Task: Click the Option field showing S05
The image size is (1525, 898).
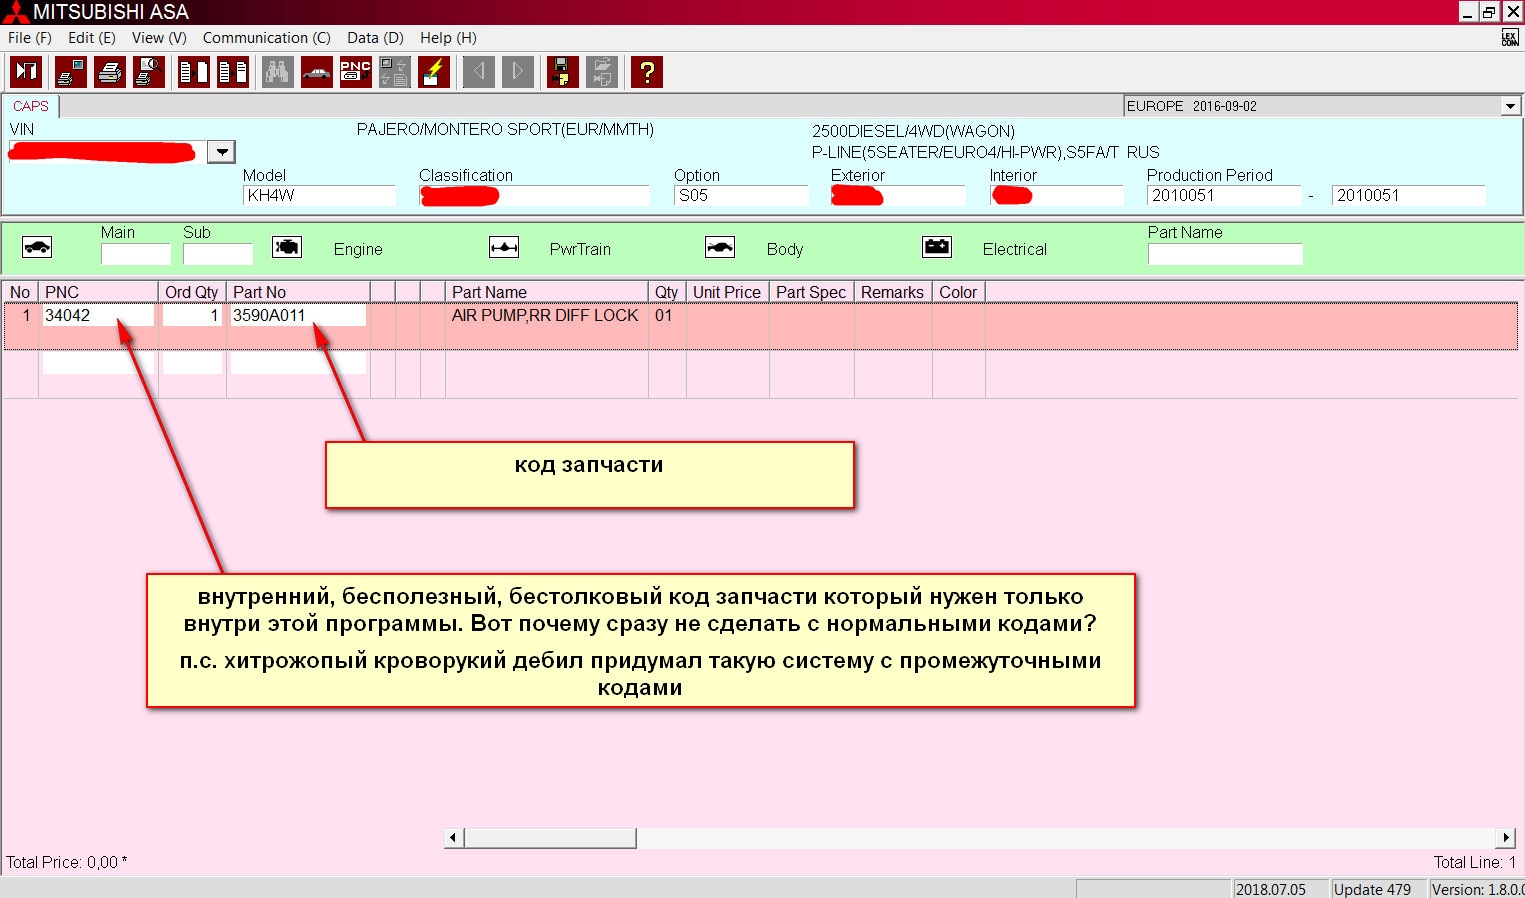Action: point(742,196)
